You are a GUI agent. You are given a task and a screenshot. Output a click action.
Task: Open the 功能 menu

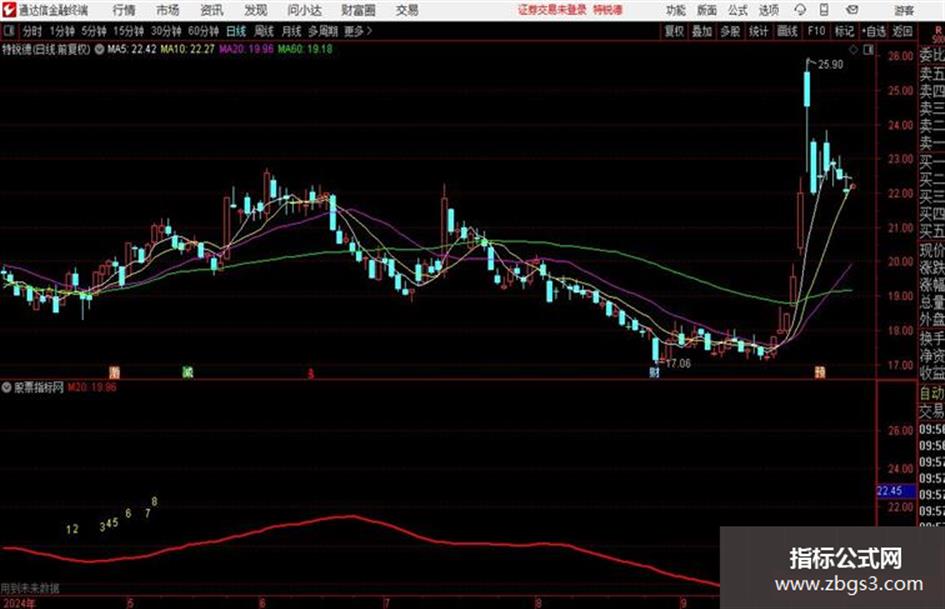click(676, 10)
